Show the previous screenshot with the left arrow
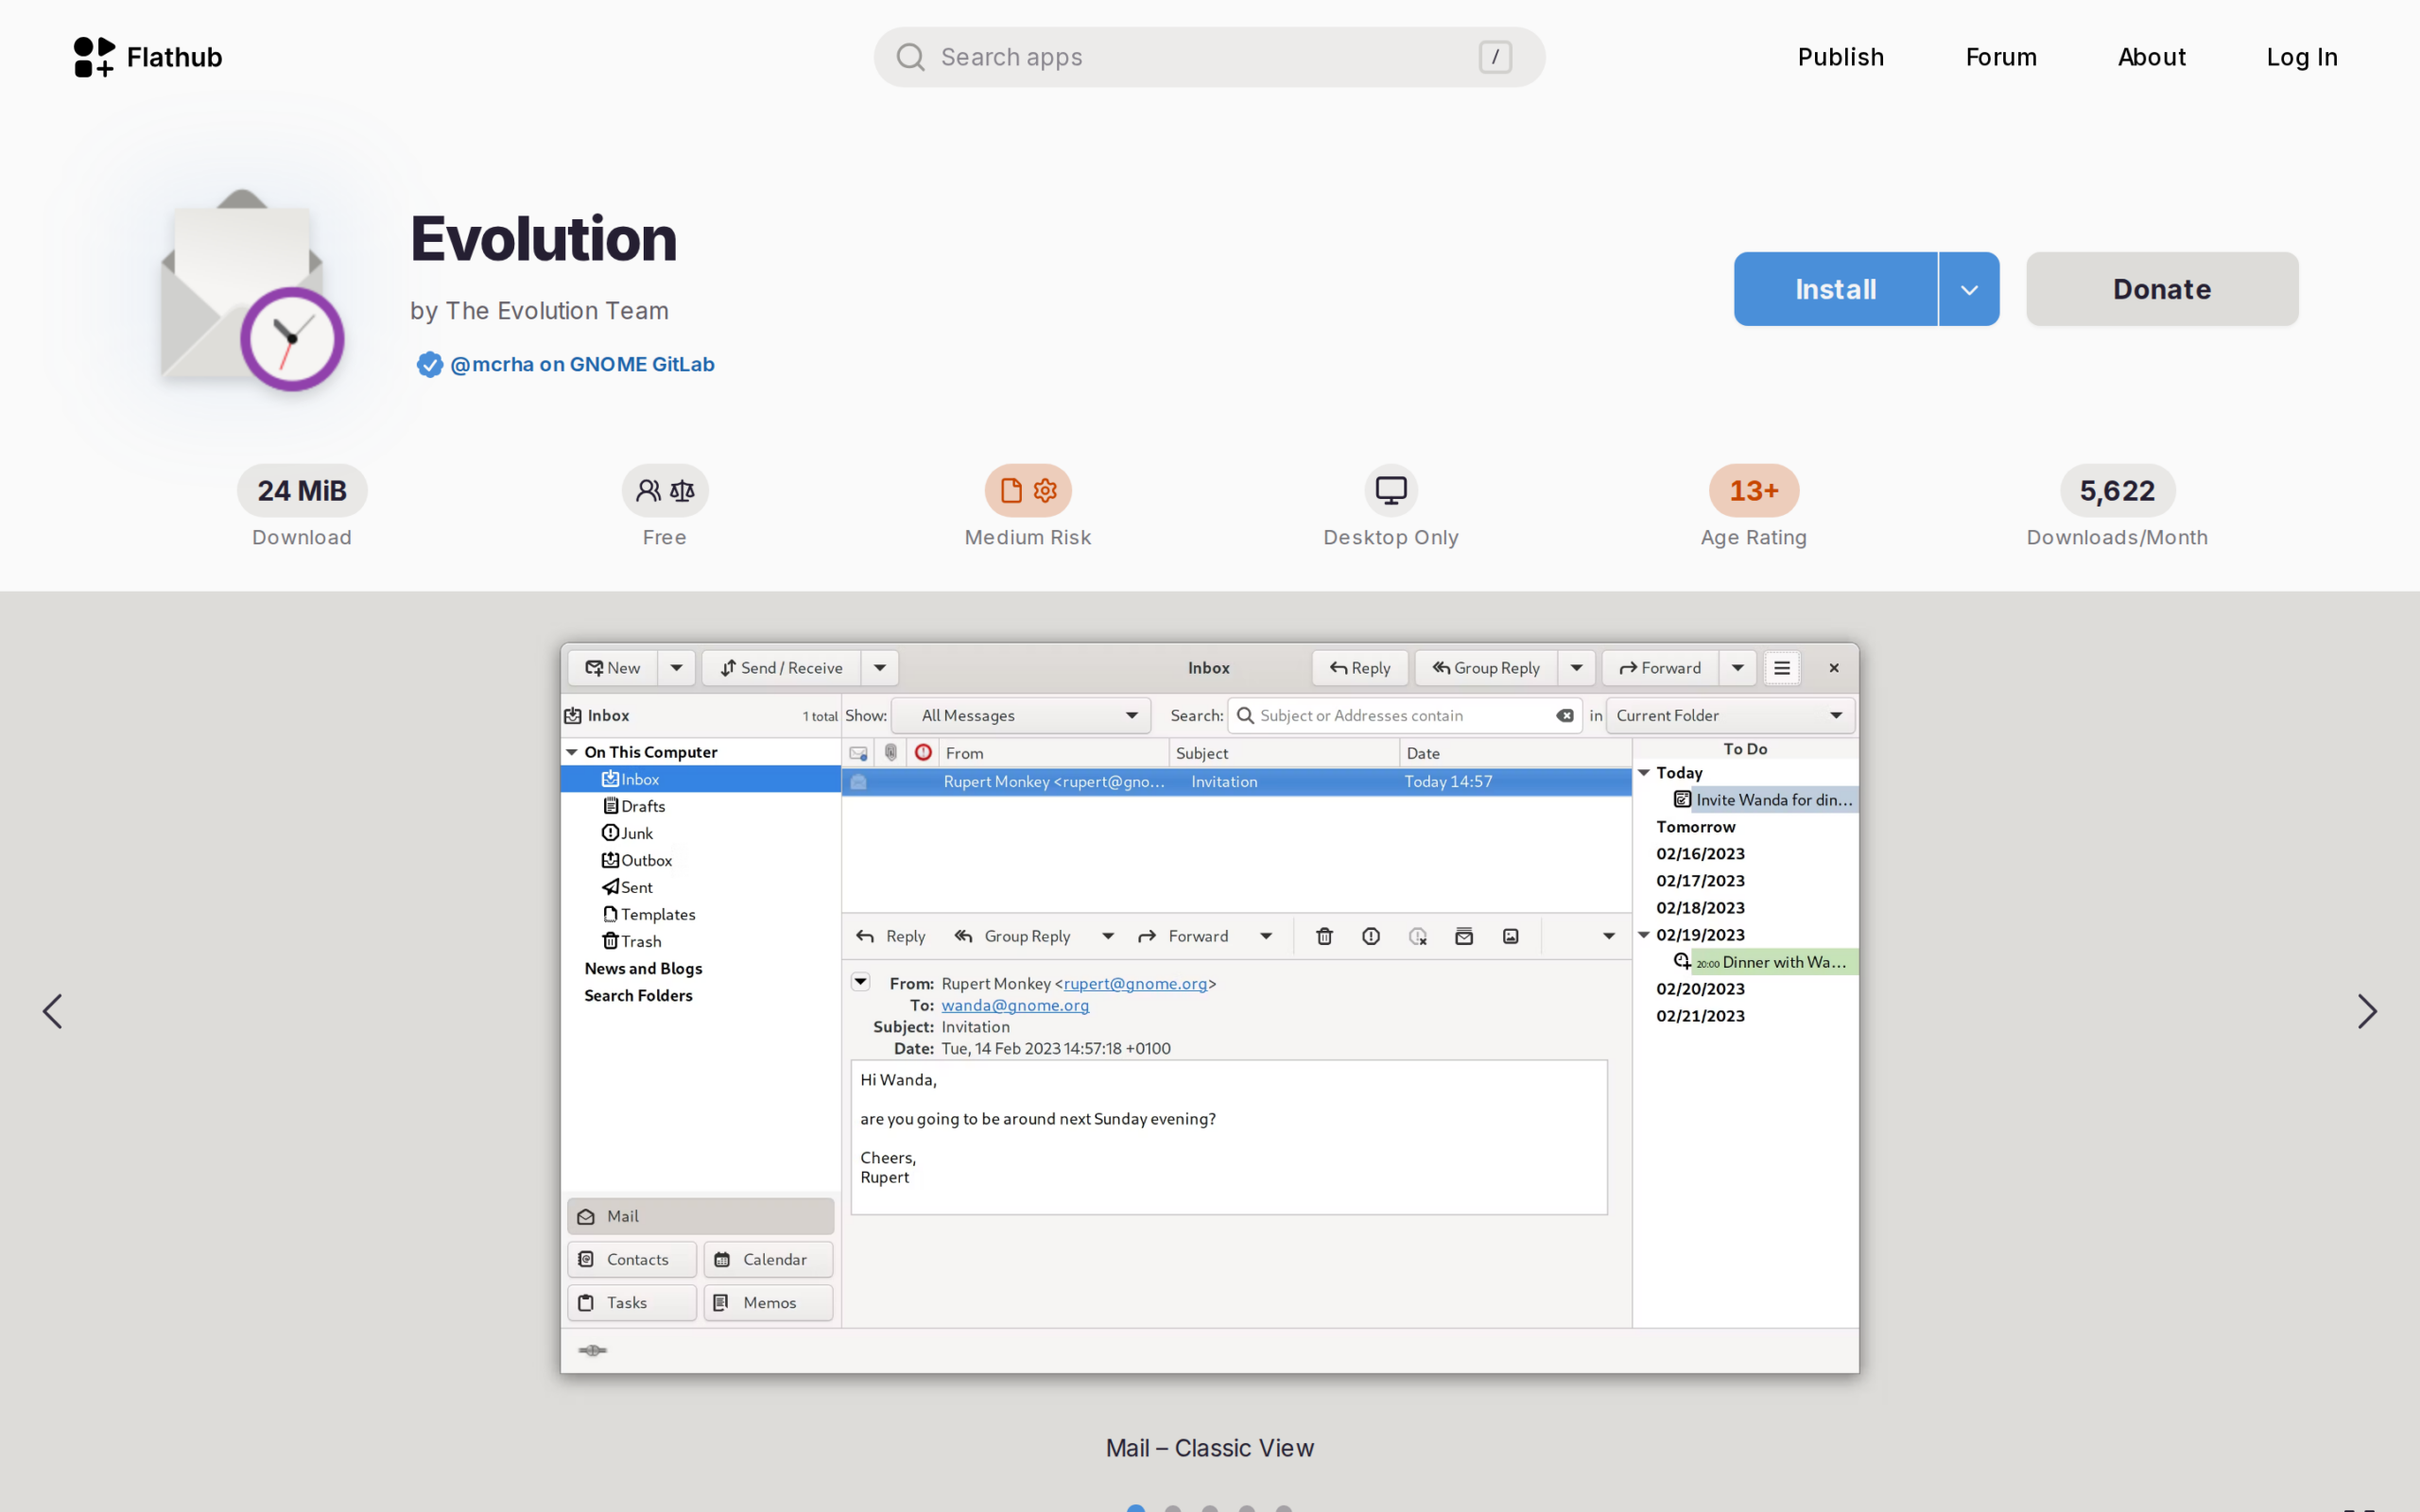 52,1011
